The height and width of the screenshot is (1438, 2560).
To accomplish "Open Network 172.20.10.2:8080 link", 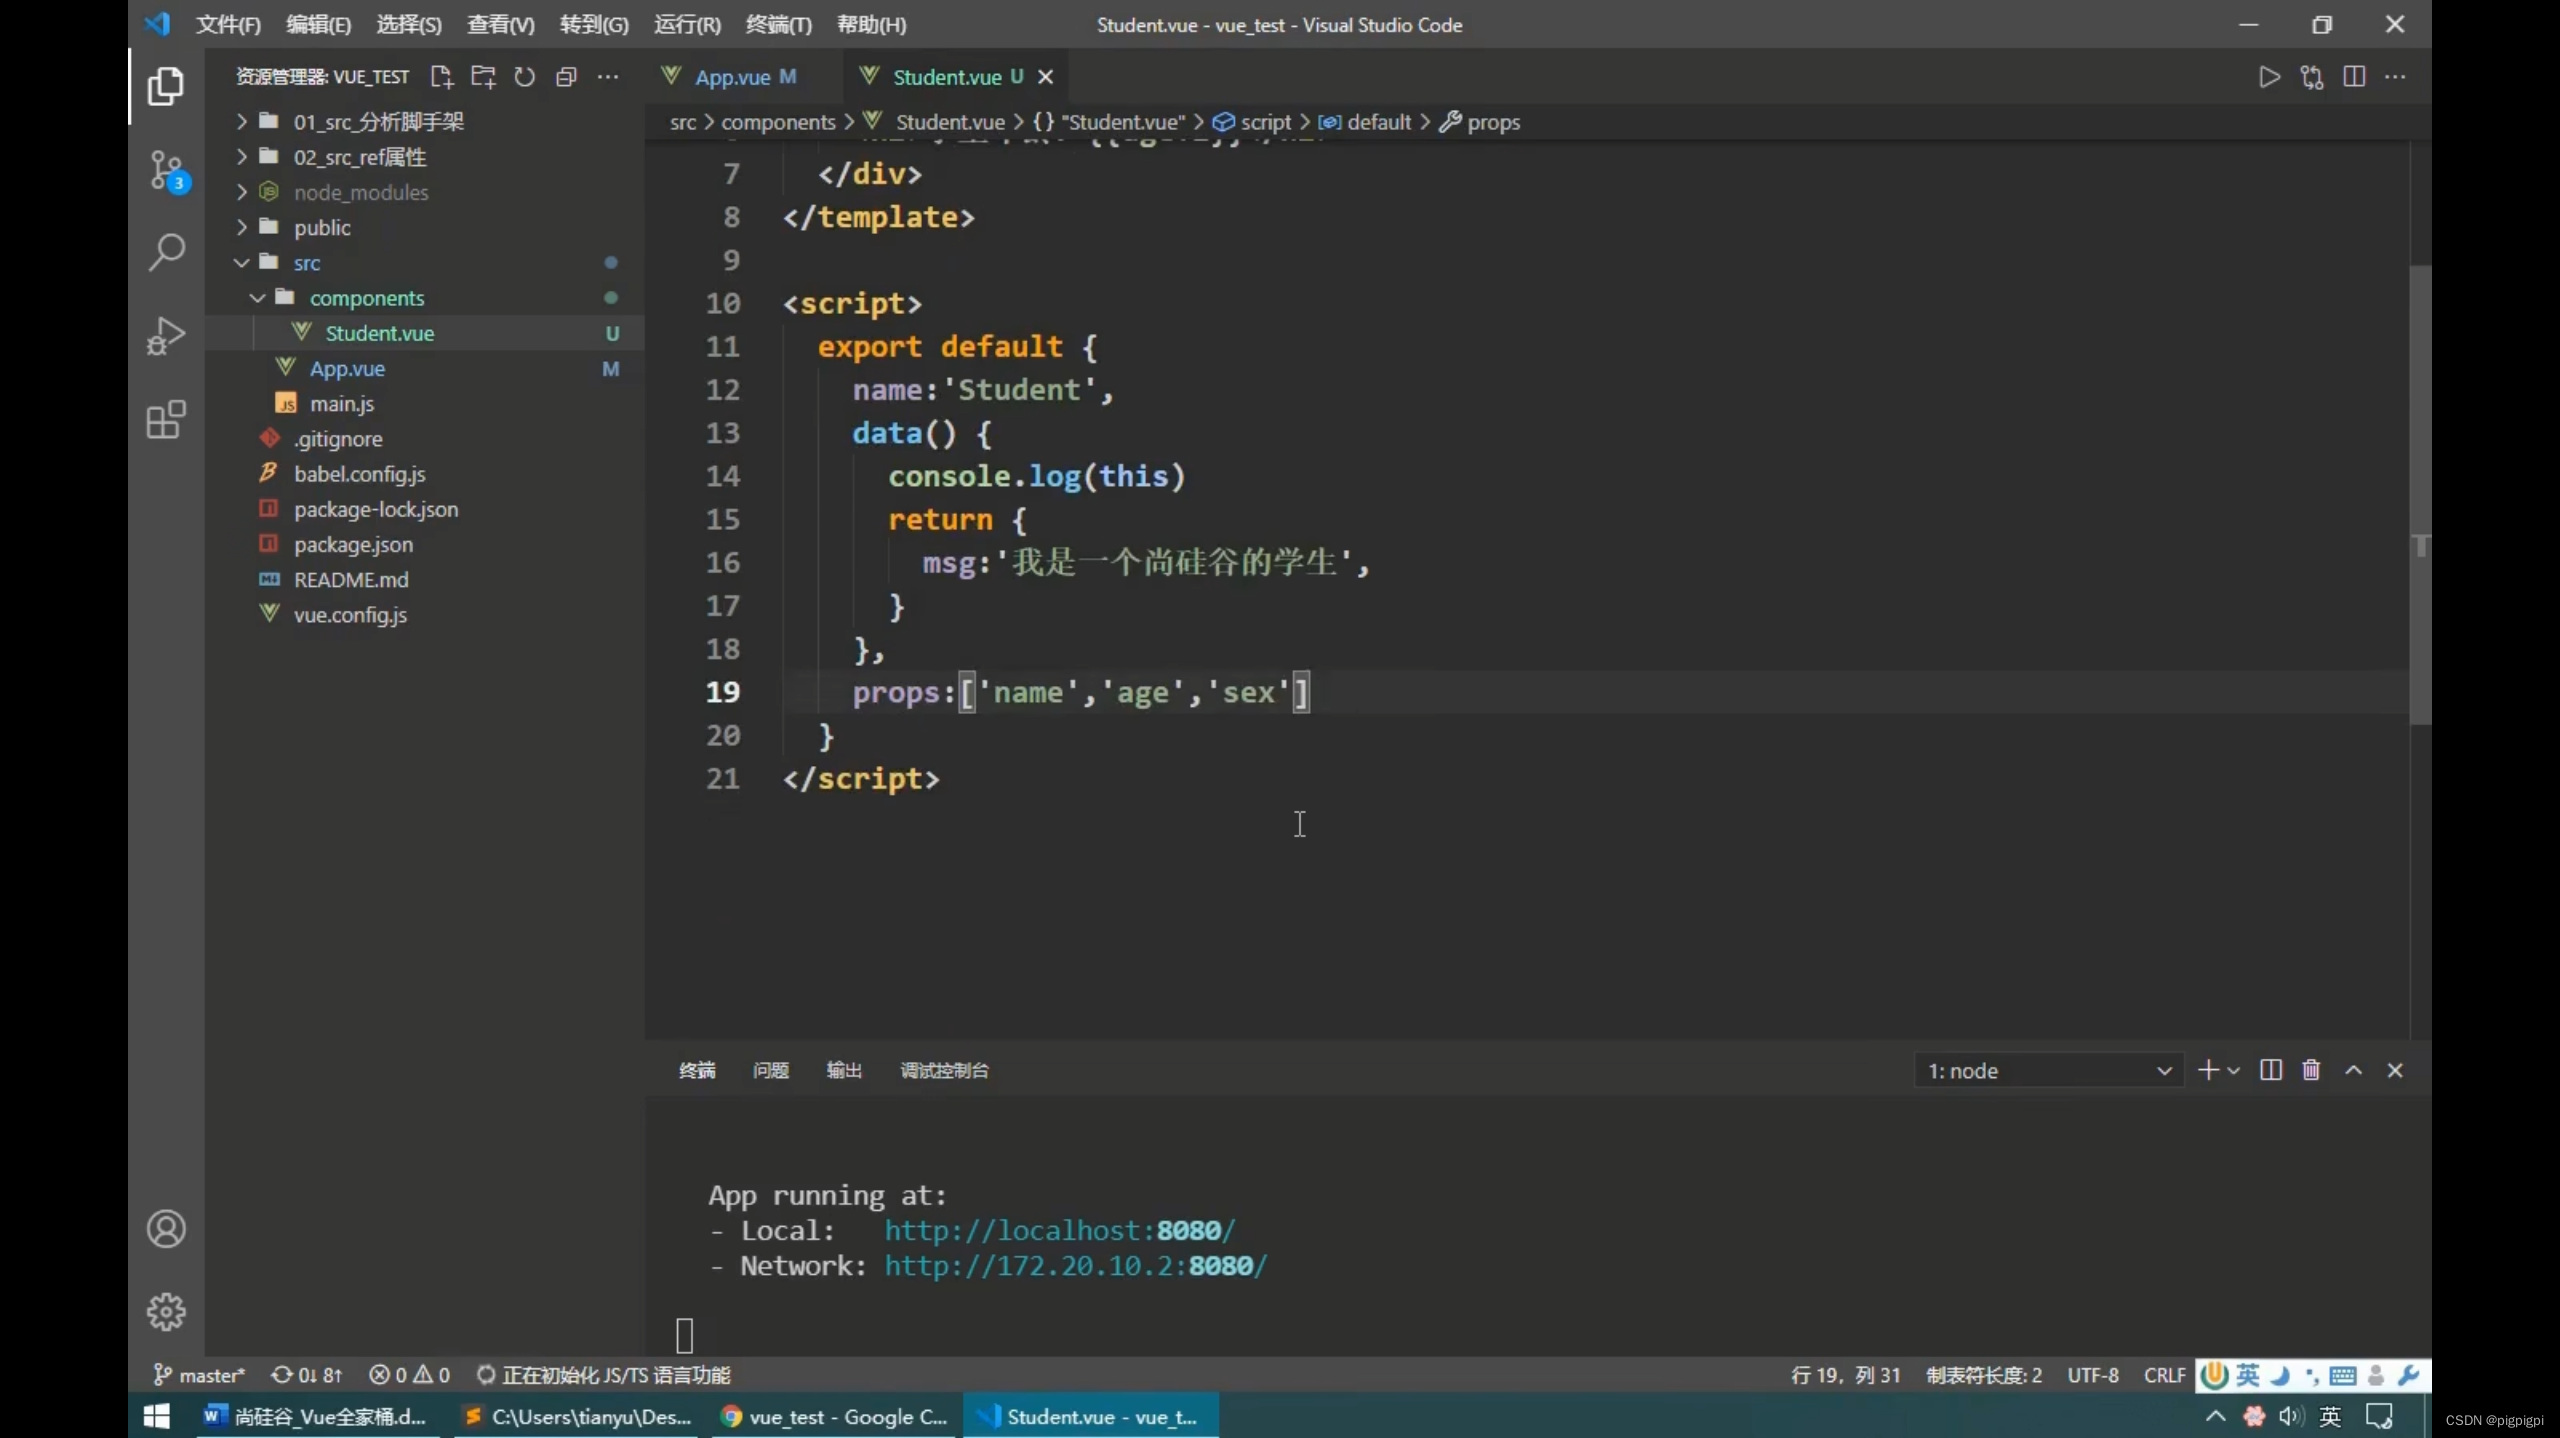I will coord(1076,1266).
